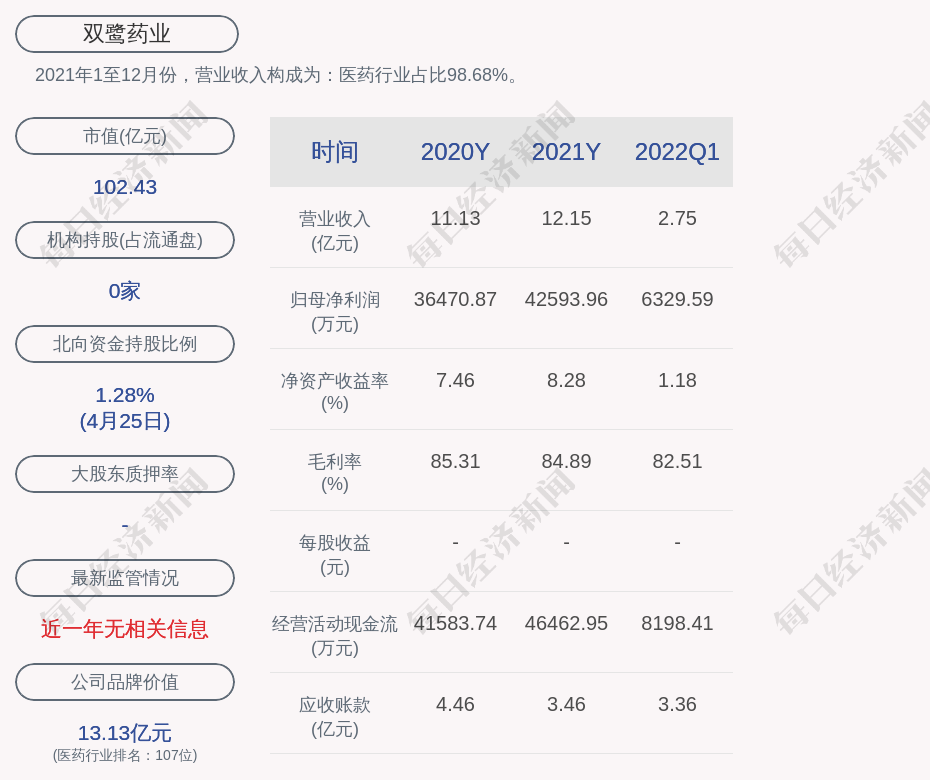
Task: Click the 时间 column header
Action: click(335, 152)
